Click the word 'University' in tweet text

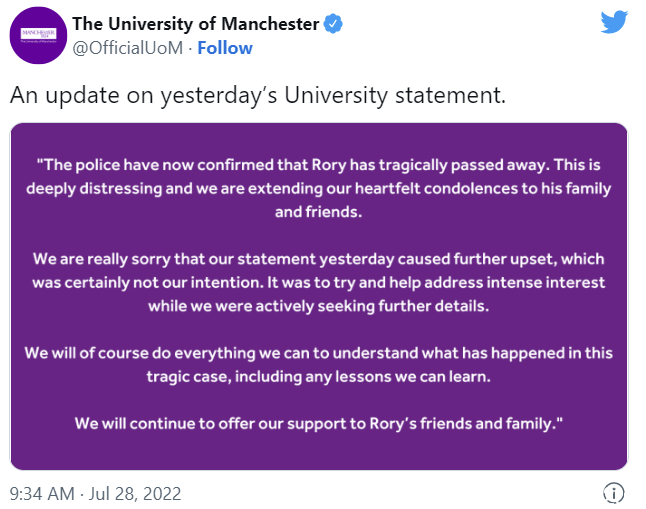(x=336, y=96)
